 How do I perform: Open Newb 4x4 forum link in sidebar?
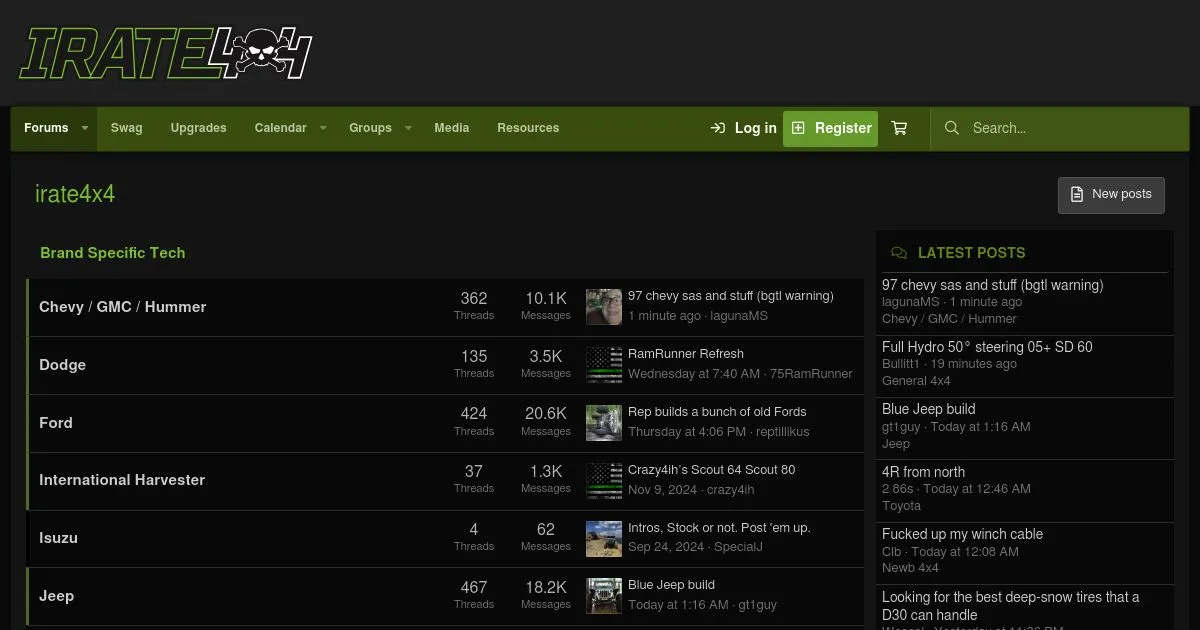[910, 568]
